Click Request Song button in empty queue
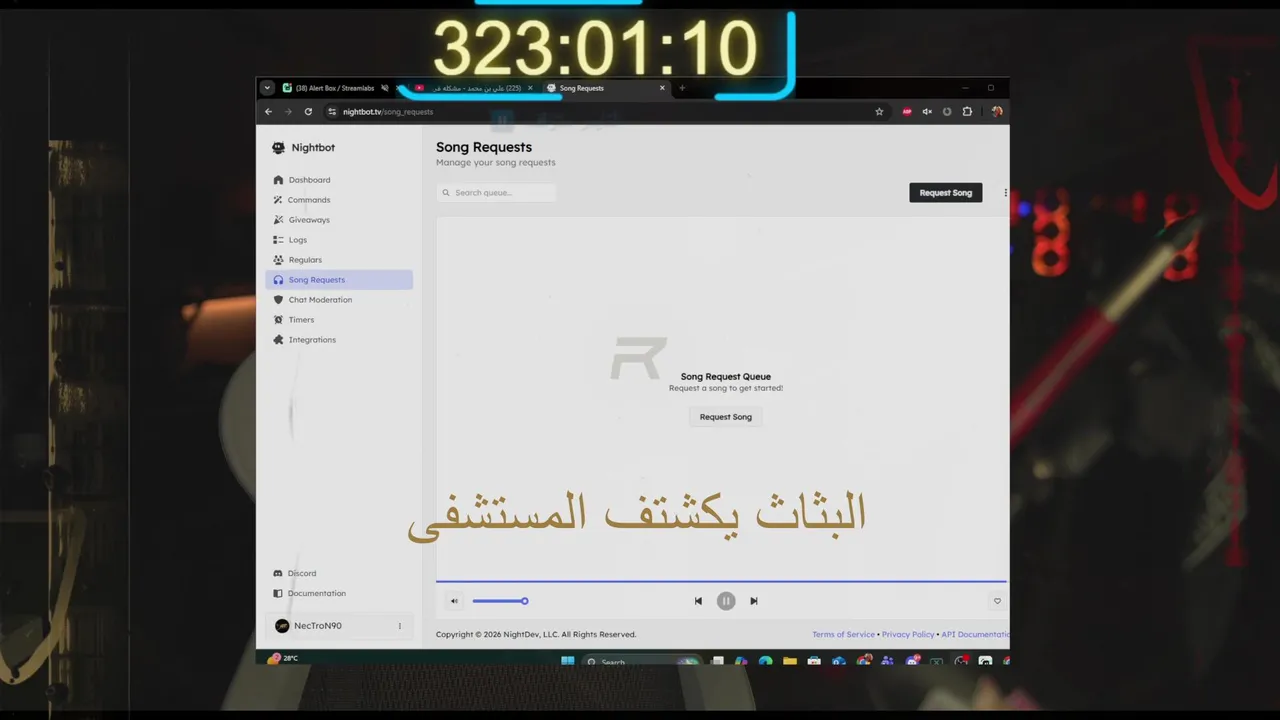The image size is (1280, 720). tap(725, 417)
